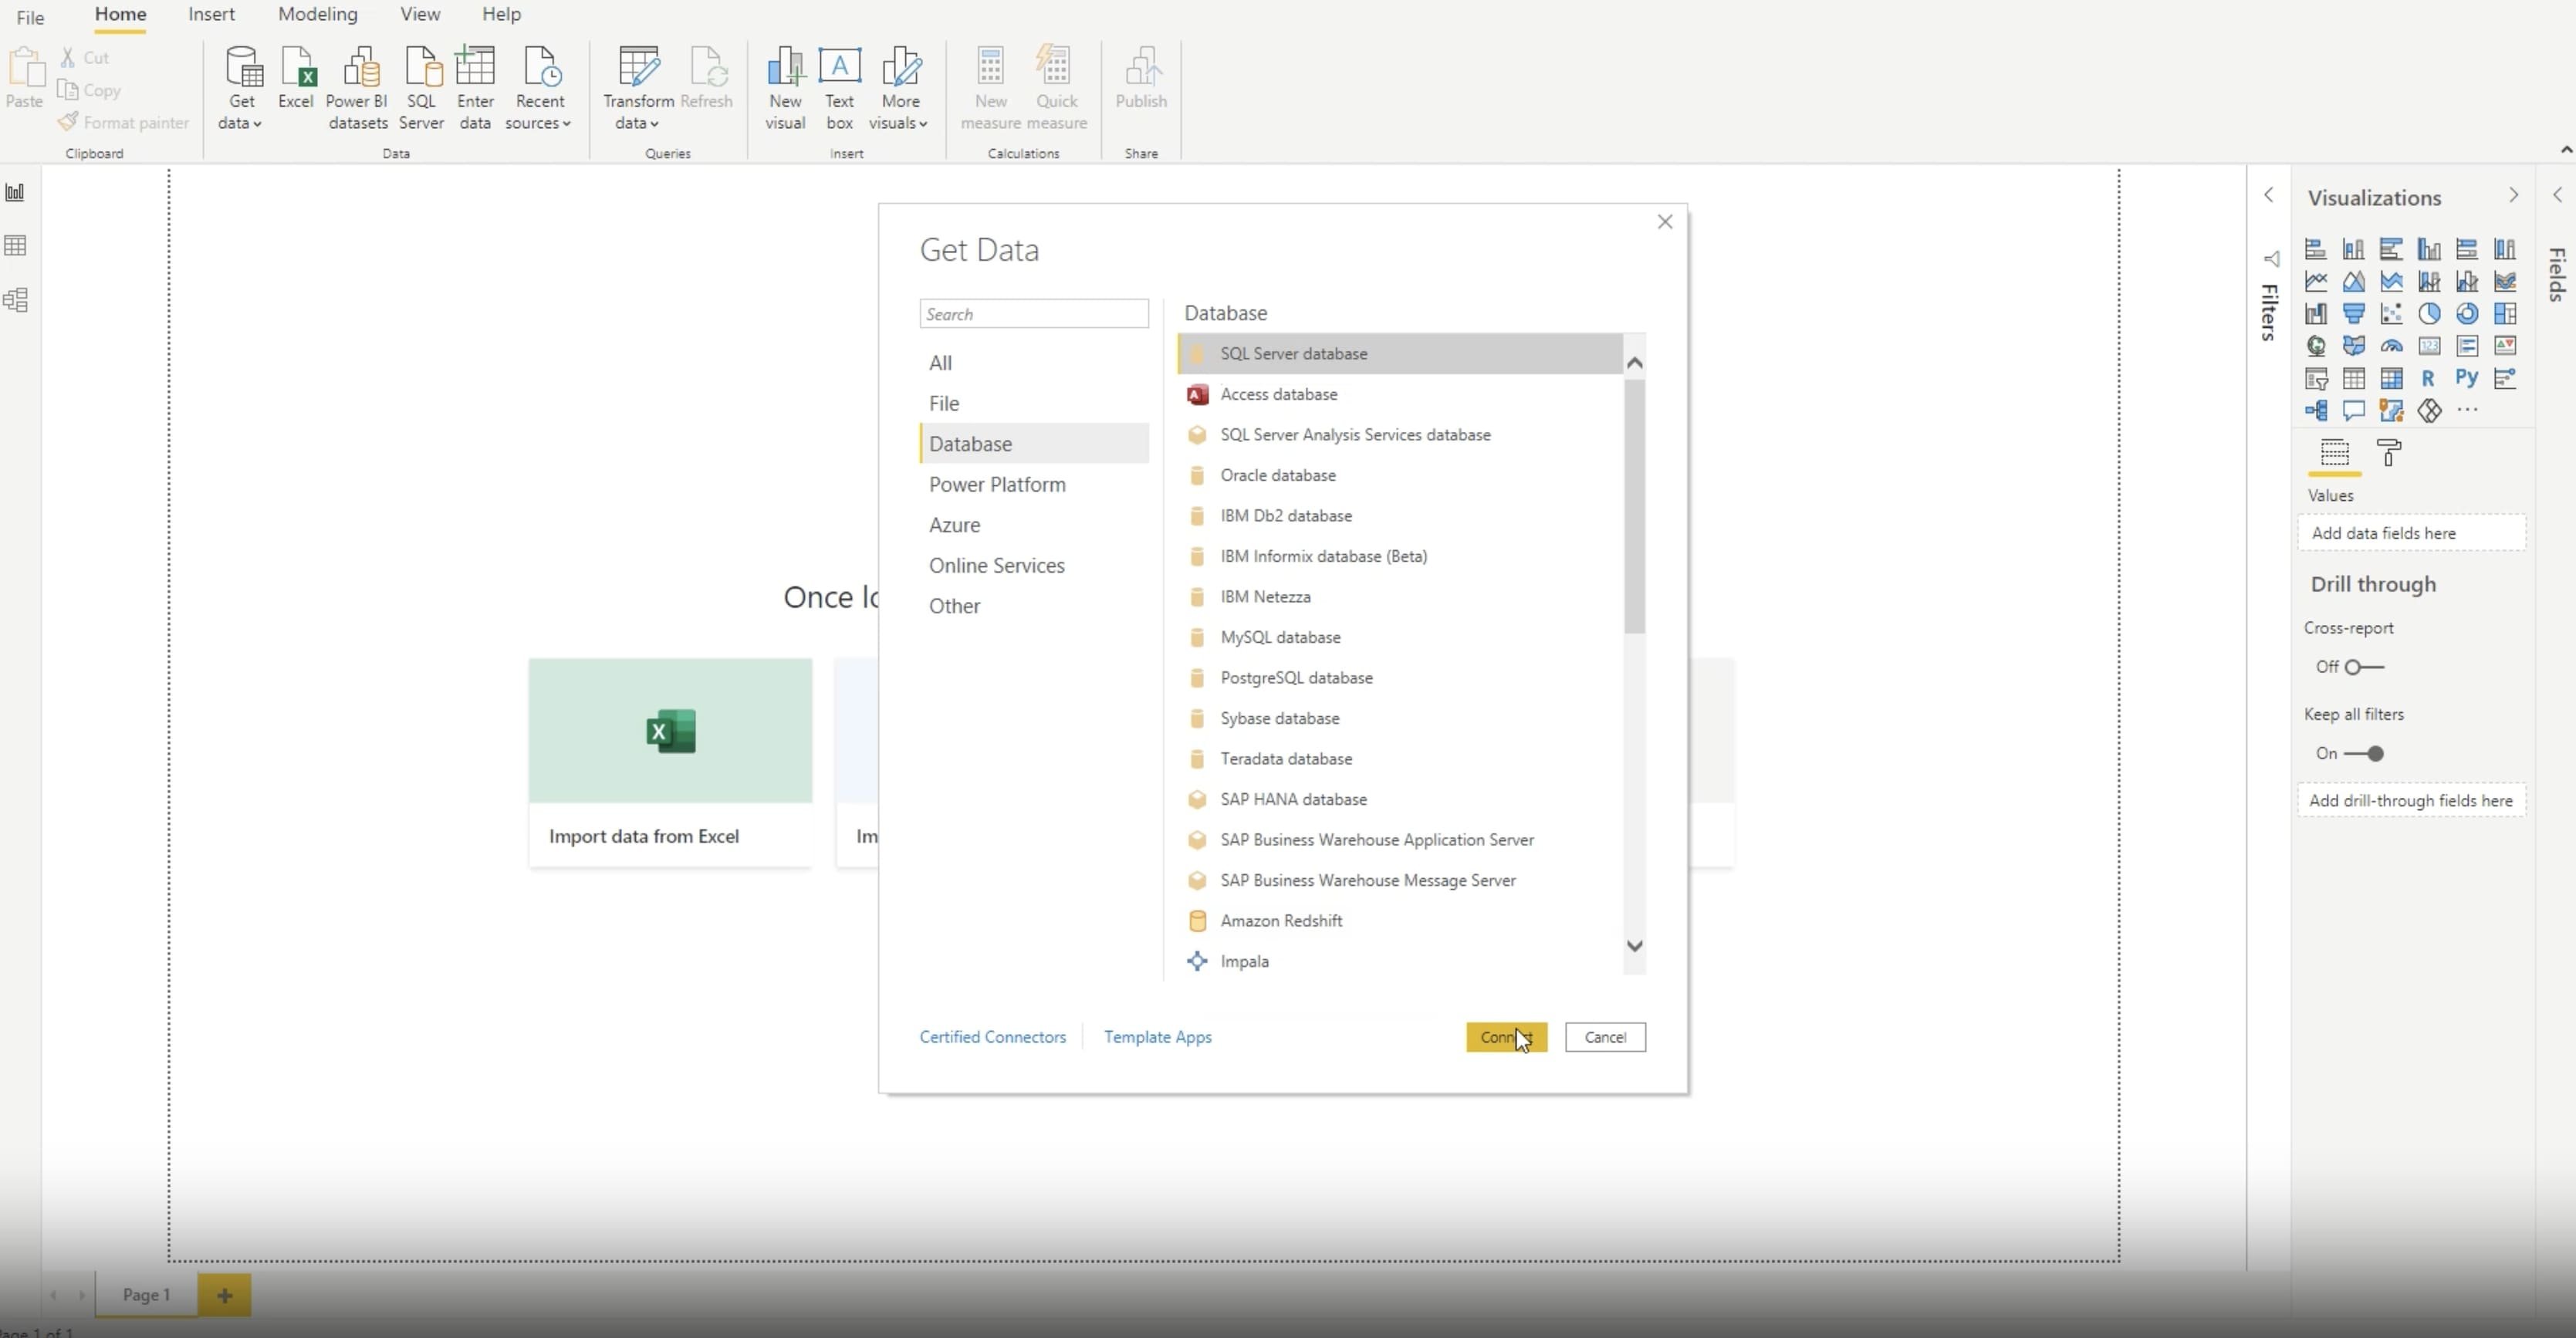The image size is (2576, 1338).
Task: Select the Page 1 tab
Action: pos(146,1294)
